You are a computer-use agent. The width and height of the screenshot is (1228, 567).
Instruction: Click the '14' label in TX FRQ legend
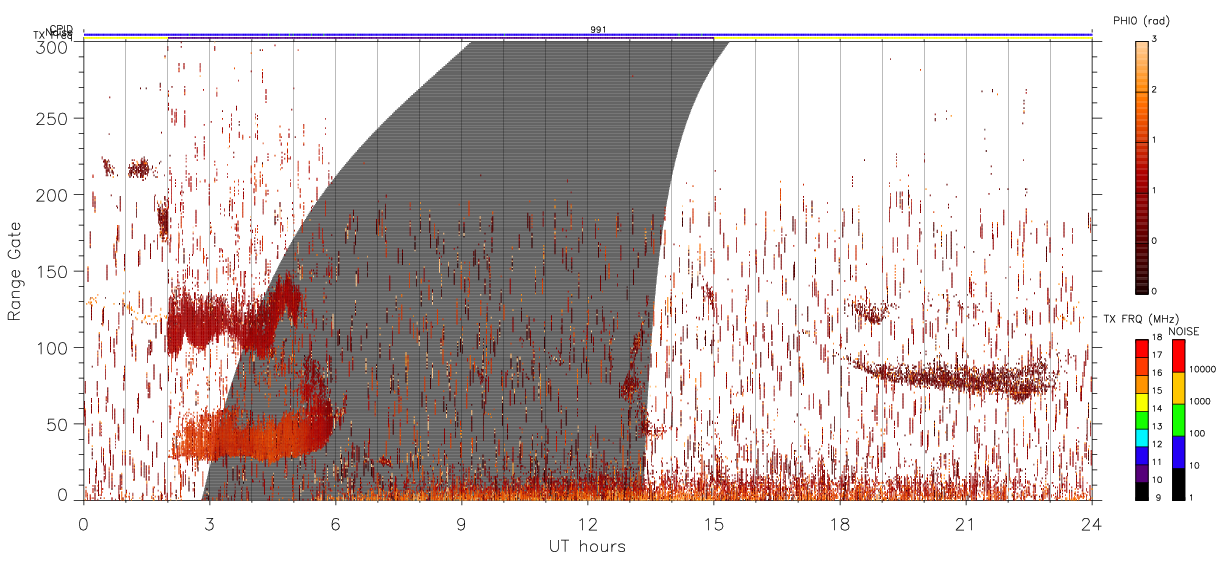(1157, 410)
